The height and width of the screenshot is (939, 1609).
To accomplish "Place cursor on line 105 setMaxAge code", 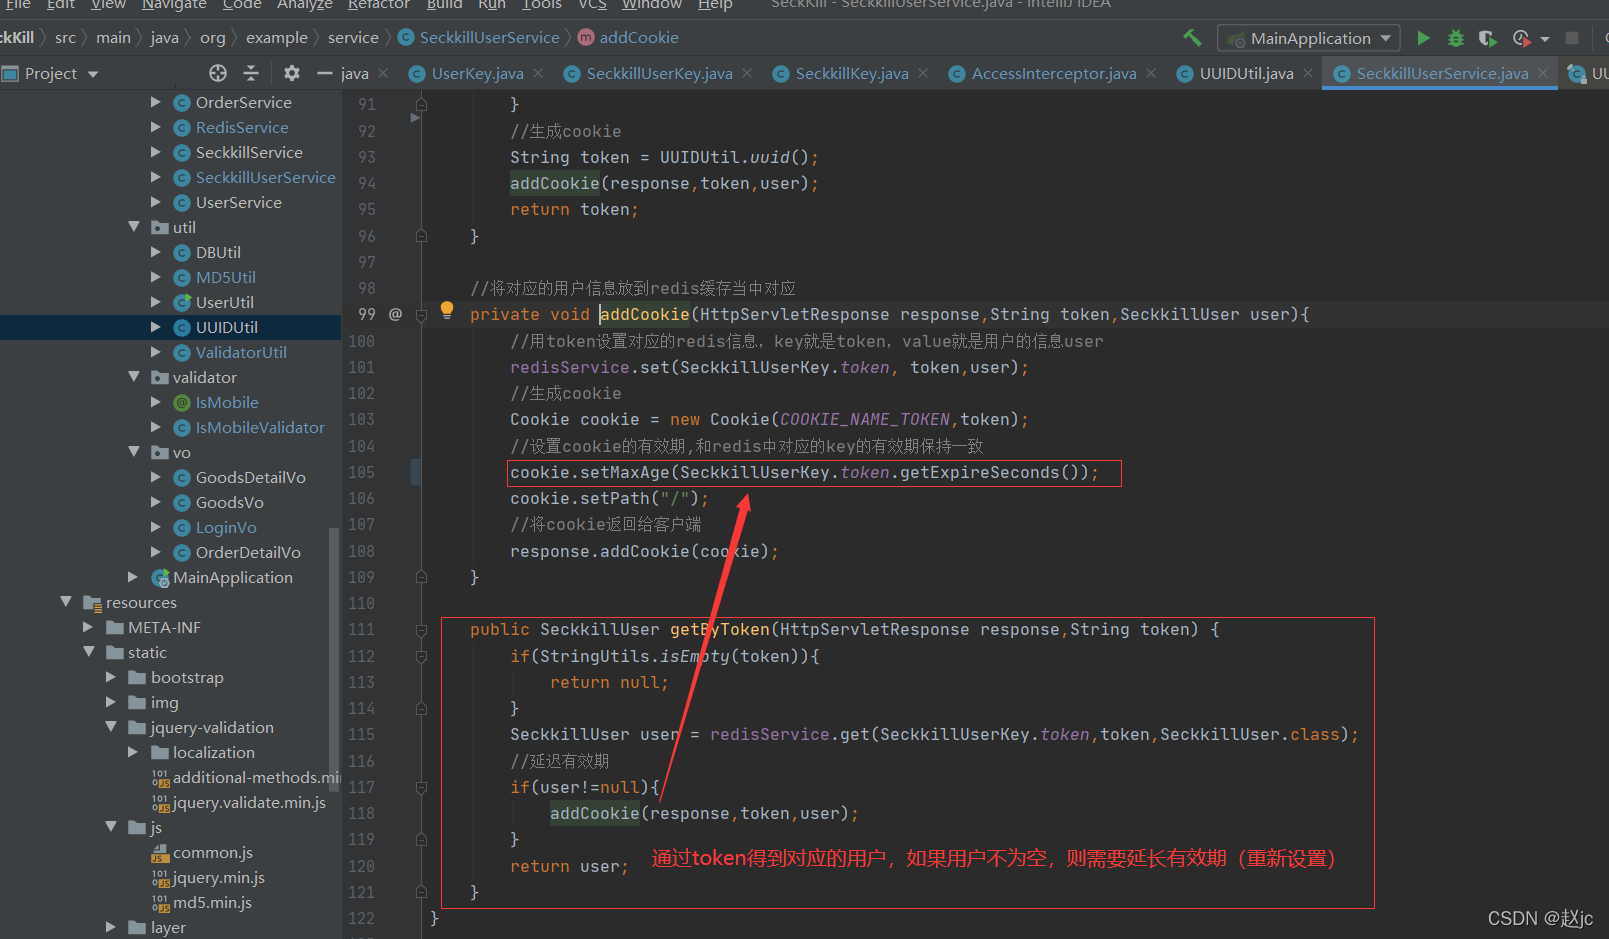I will click(804, 472).
